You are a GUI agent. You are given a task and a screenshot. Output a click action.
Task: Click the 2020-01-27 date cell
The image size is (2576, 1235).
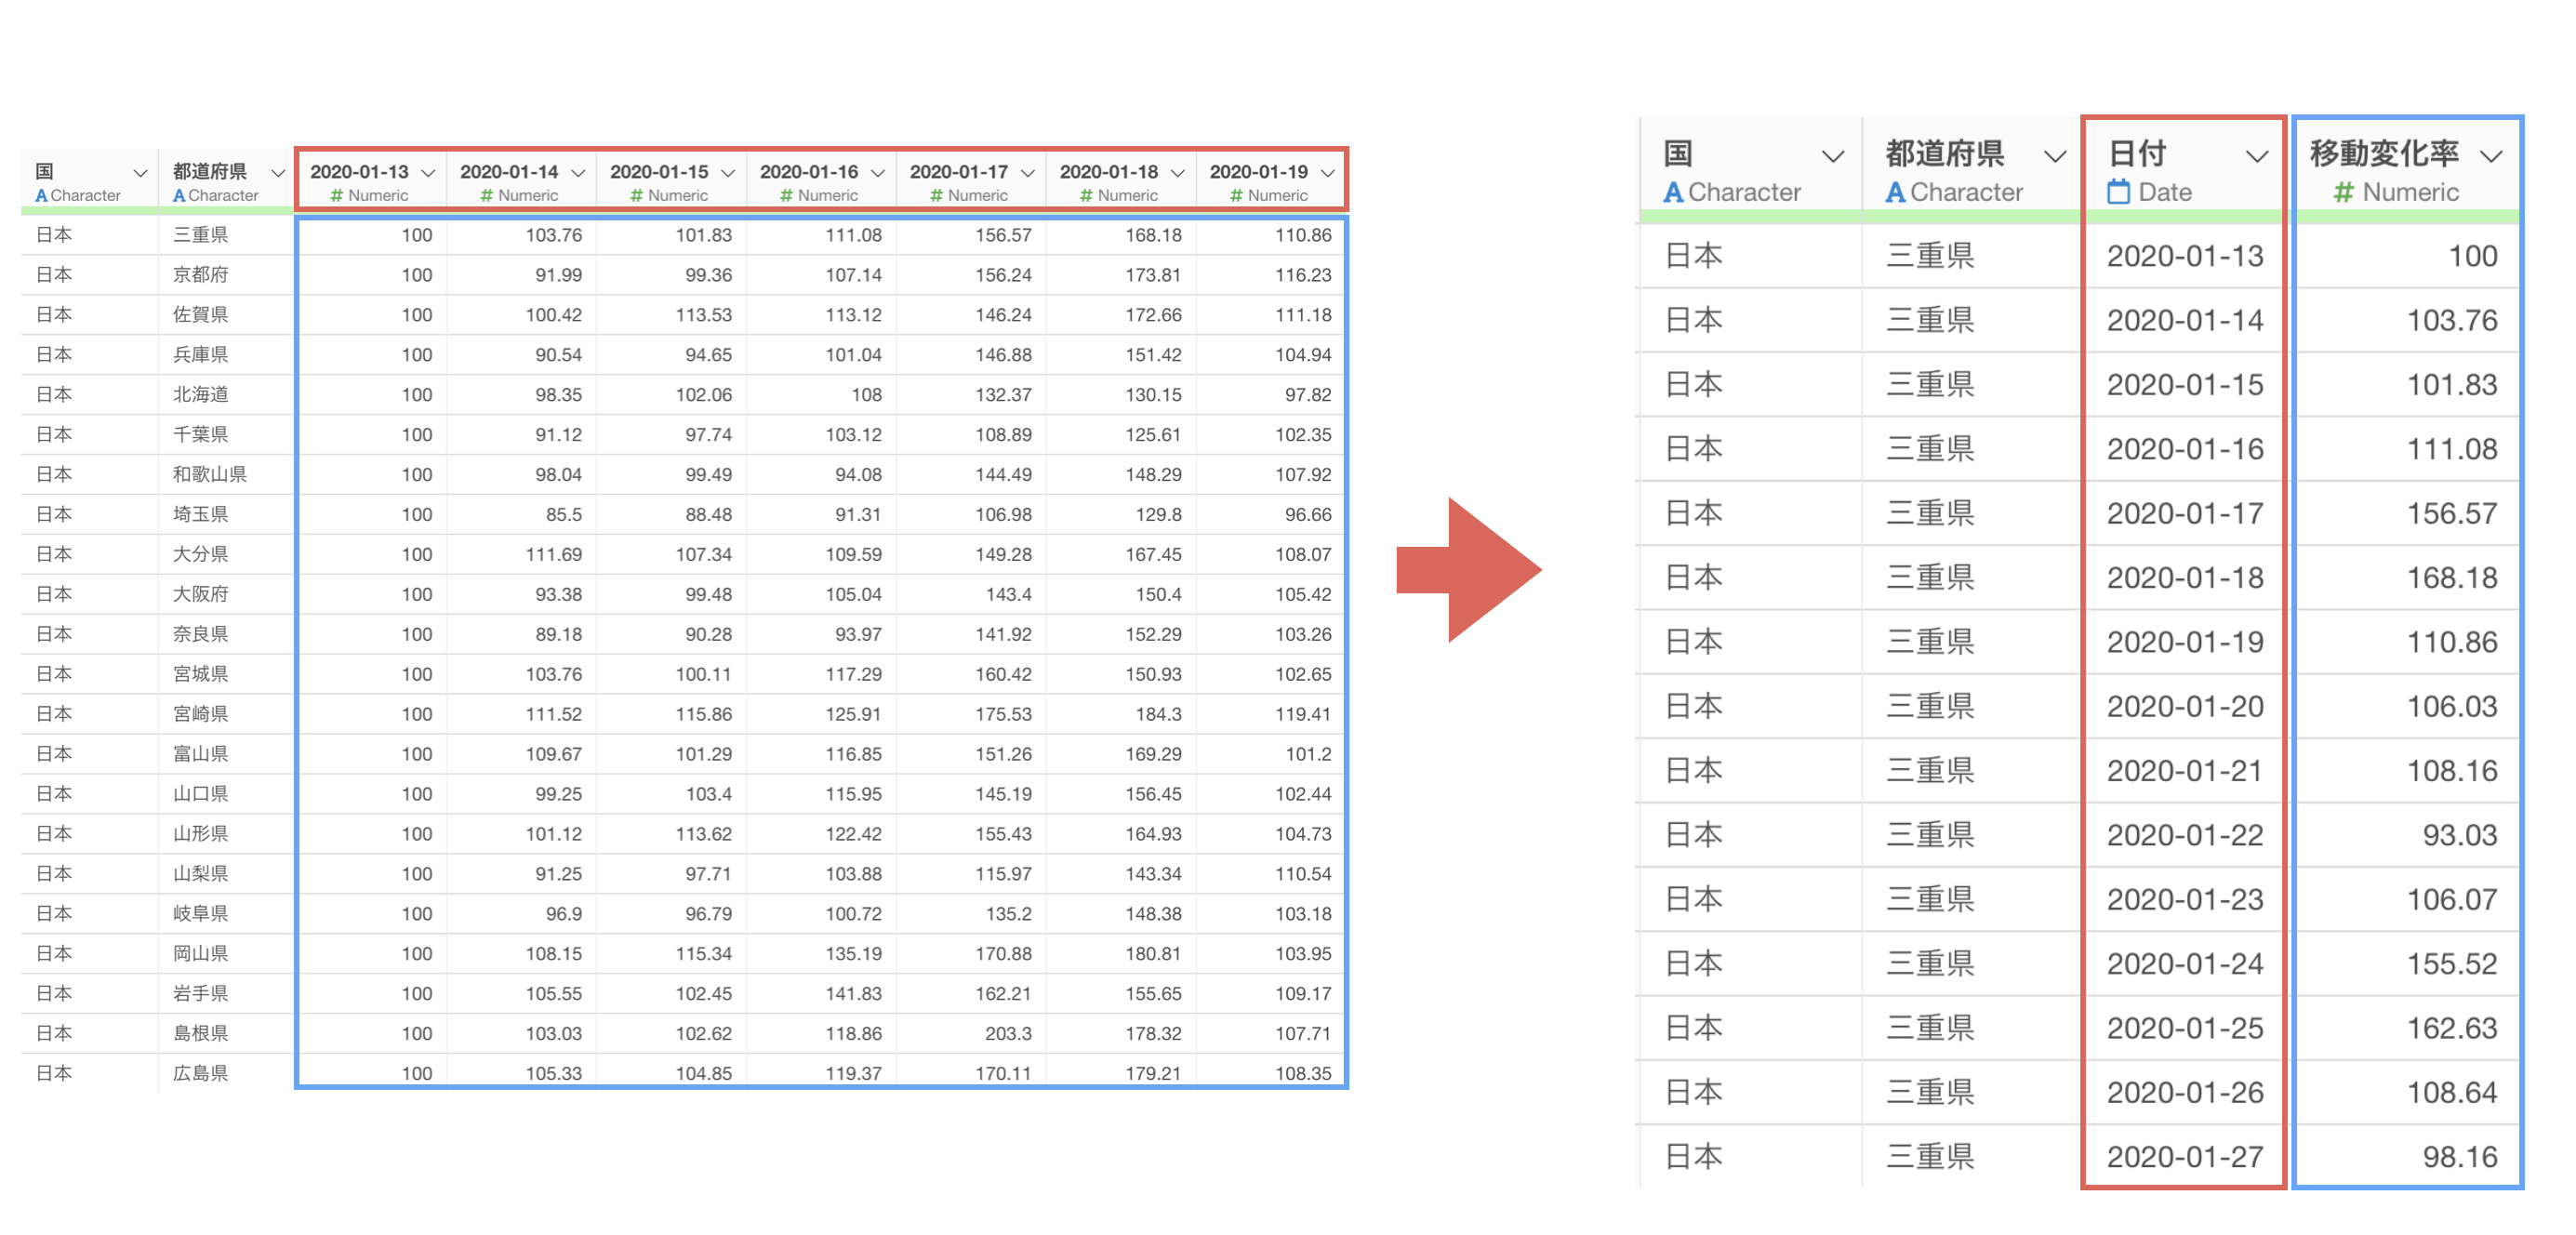2185,1157
